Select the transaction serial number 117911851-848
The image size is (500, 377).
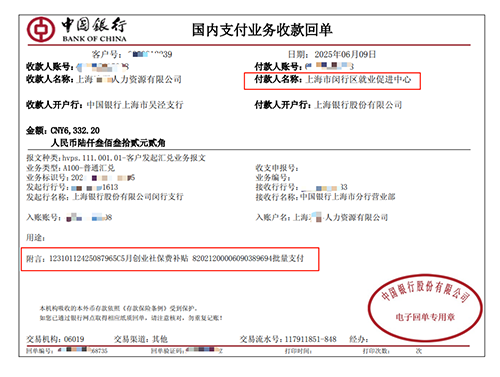tap(311, 339)
